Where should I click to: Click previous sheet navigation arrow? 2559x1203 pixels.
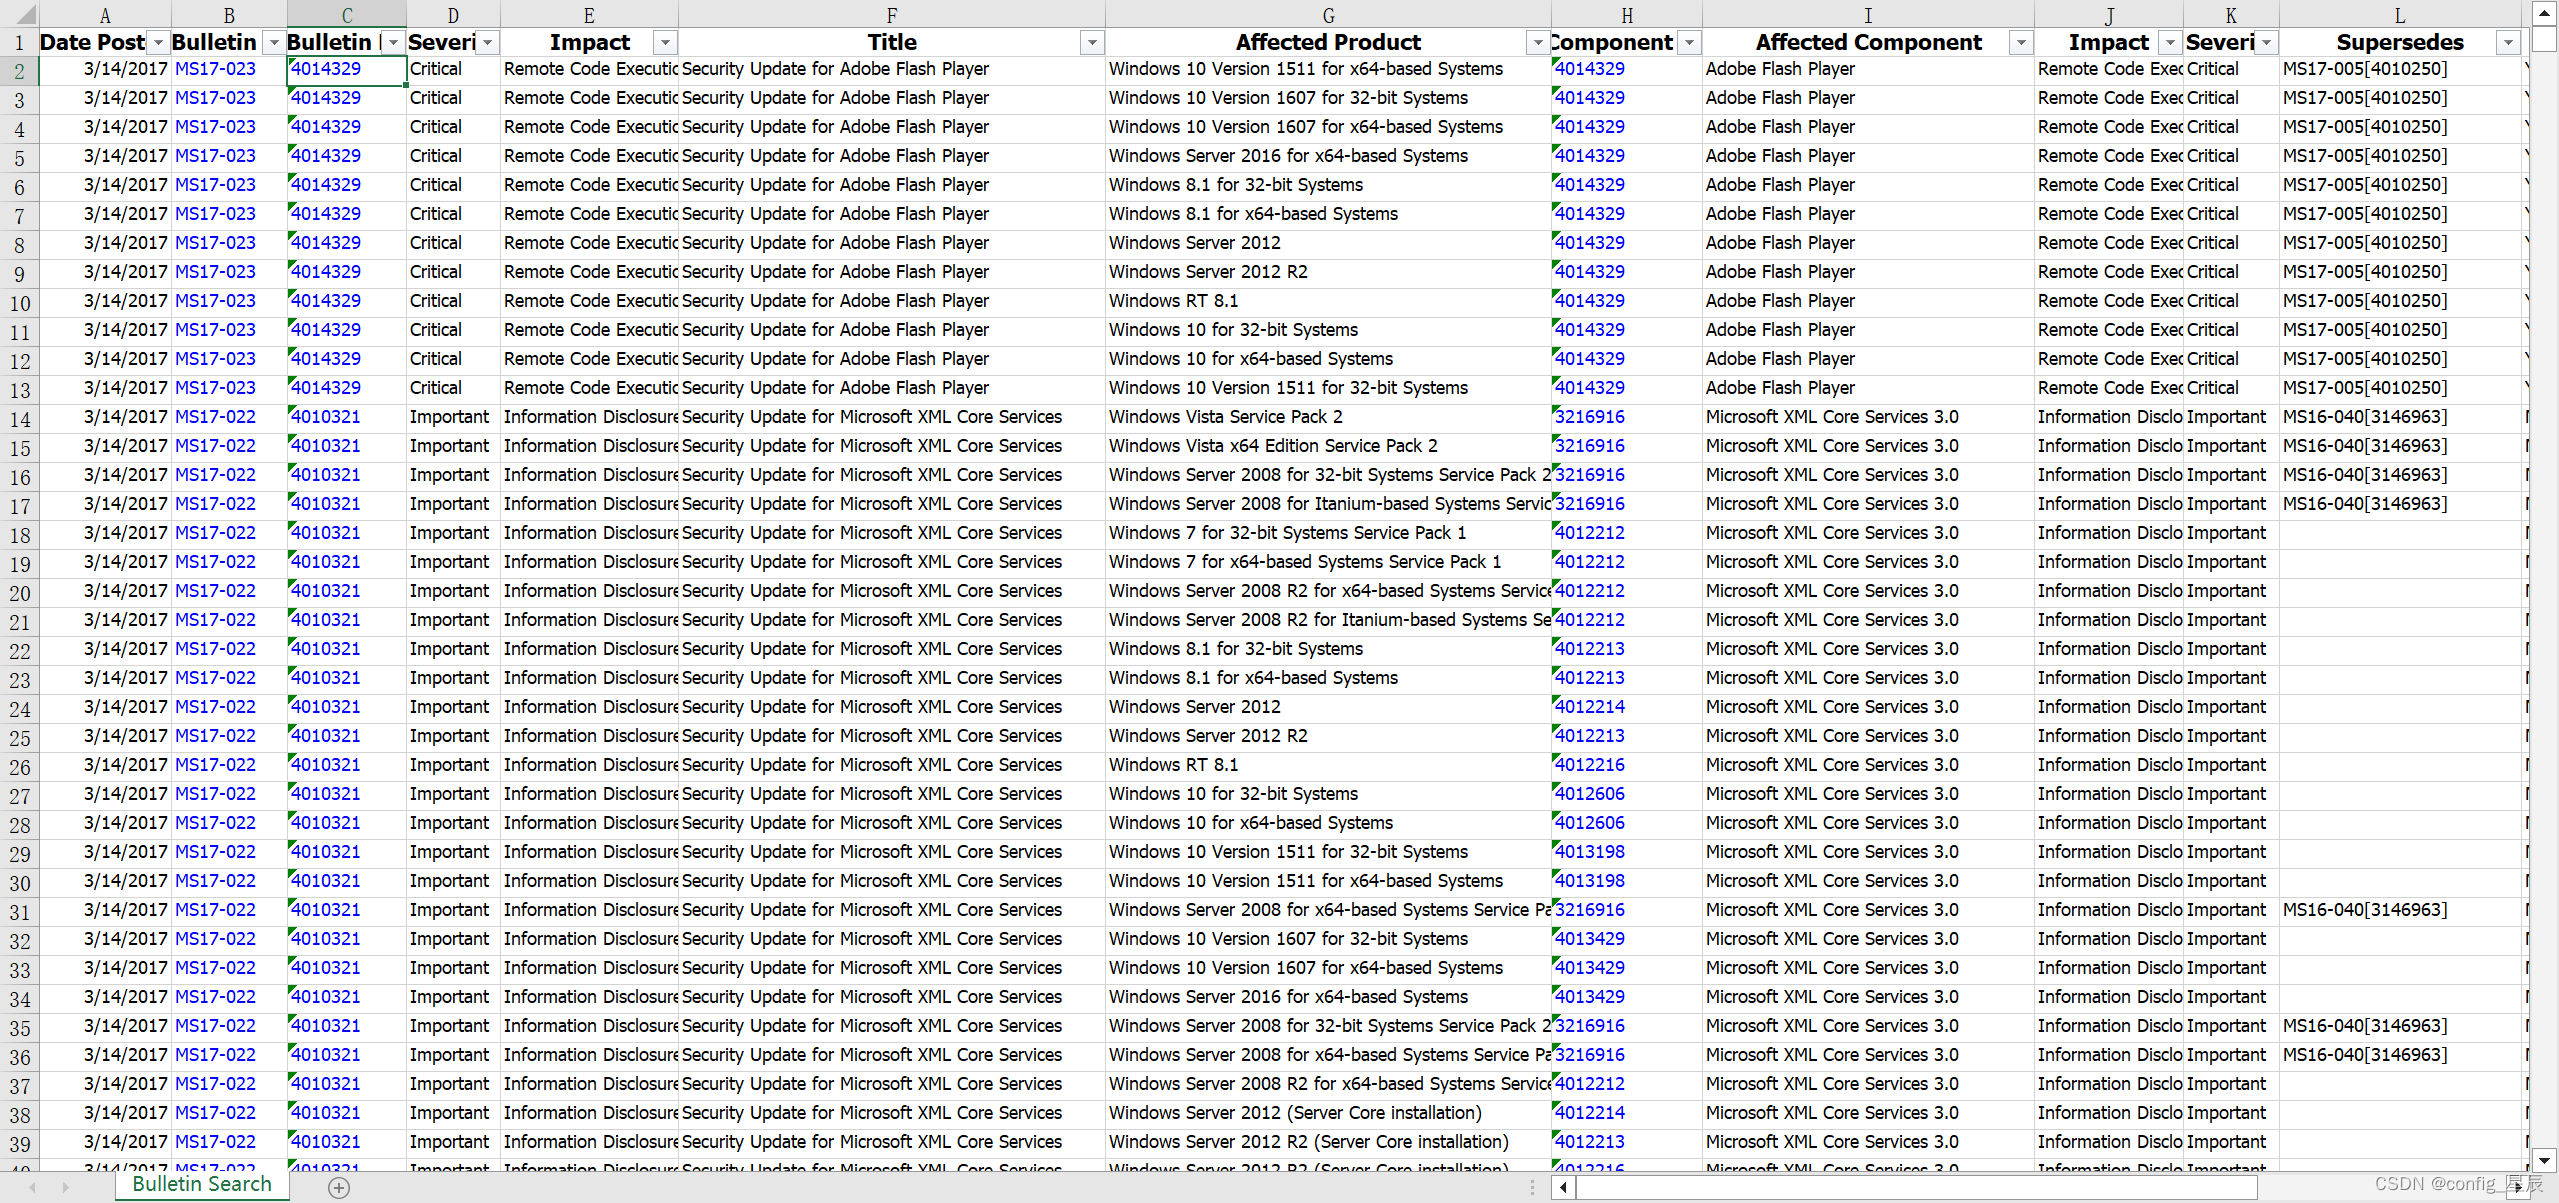[33, 1188]
